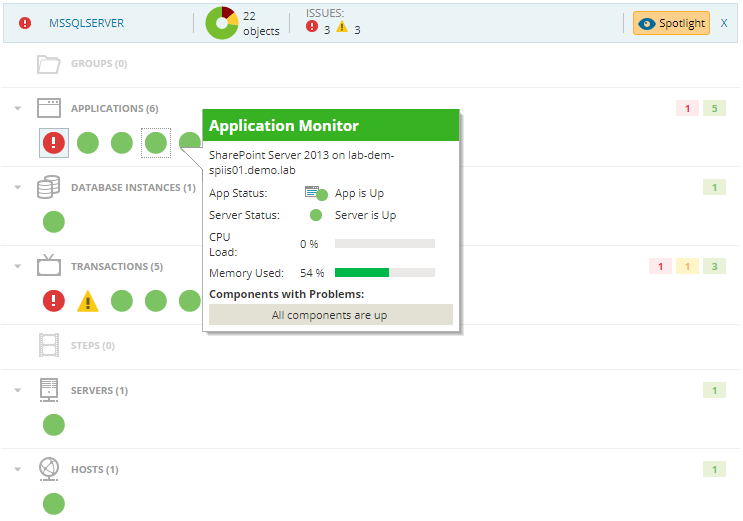
Task: Click the Groups folder icon
Action: click(x=49, y=64)
